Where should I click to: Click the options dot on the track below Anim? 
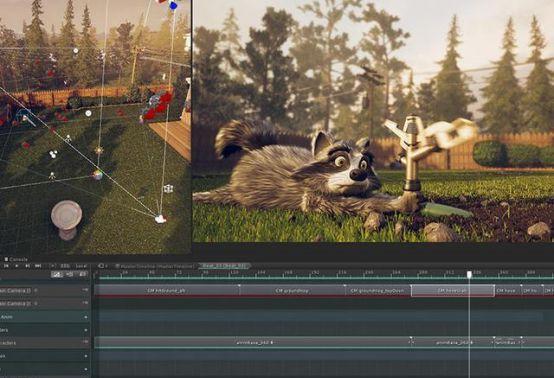[86, 330]
